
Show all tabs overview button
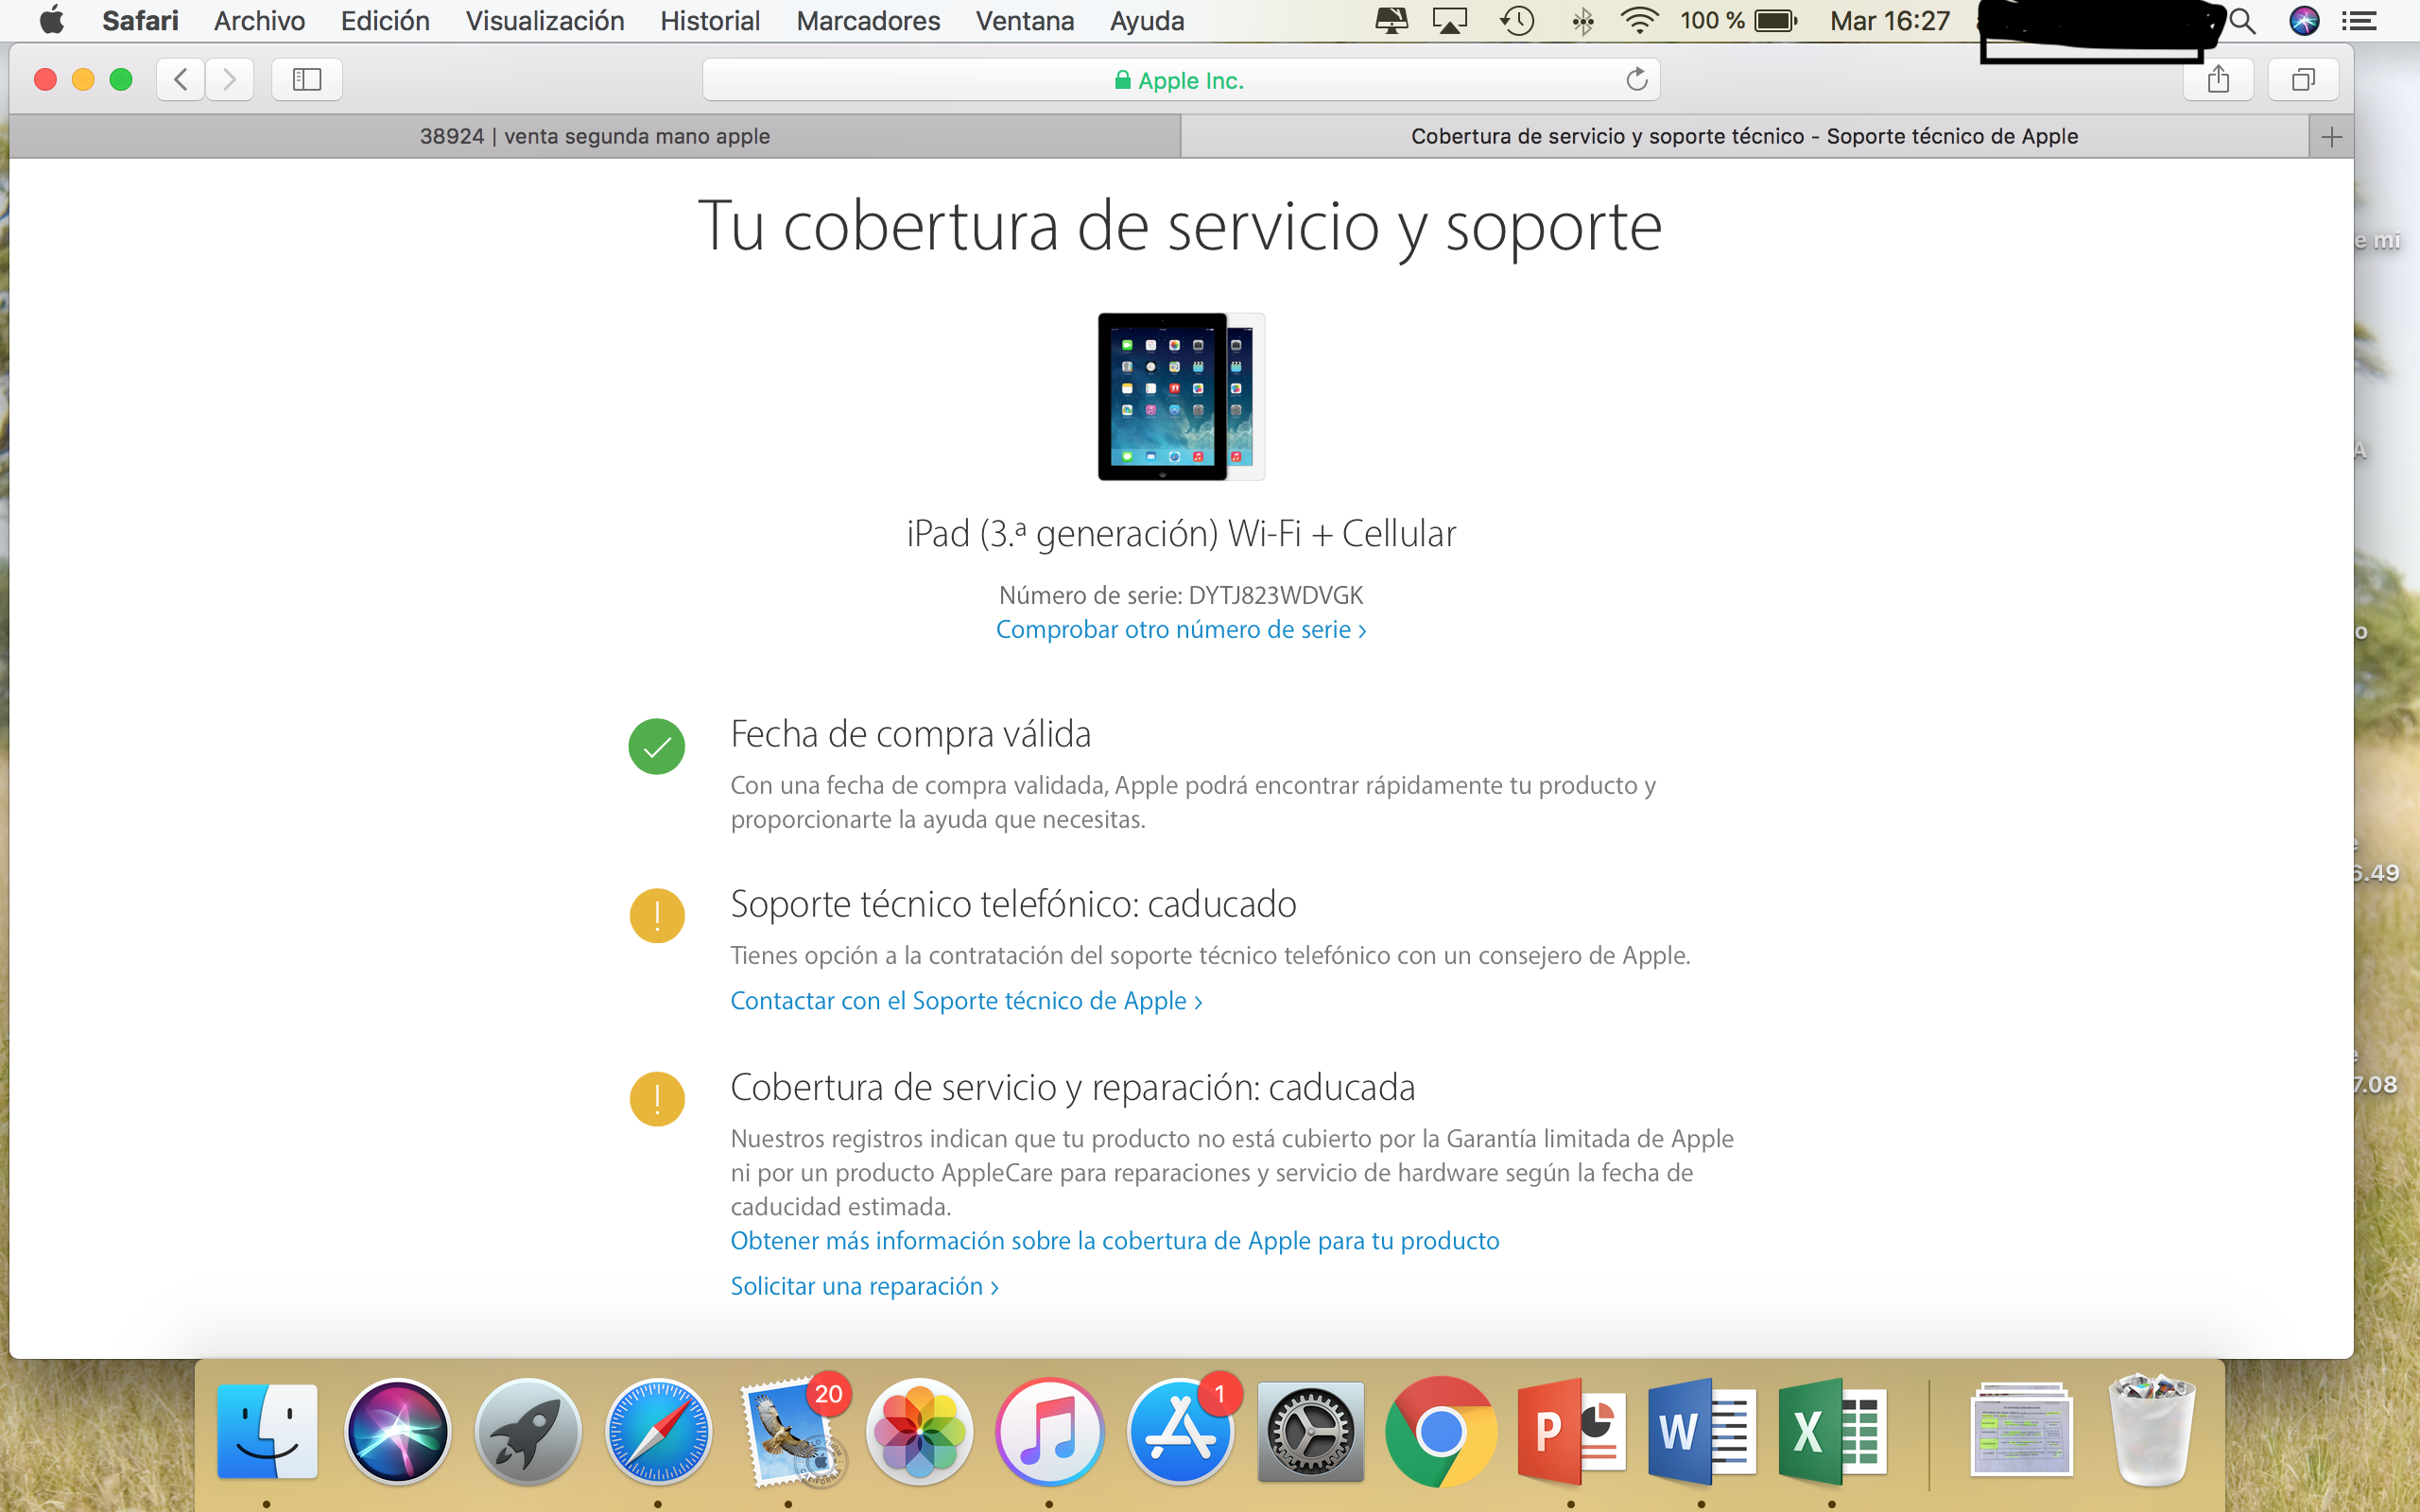(x=2303, y=79)
